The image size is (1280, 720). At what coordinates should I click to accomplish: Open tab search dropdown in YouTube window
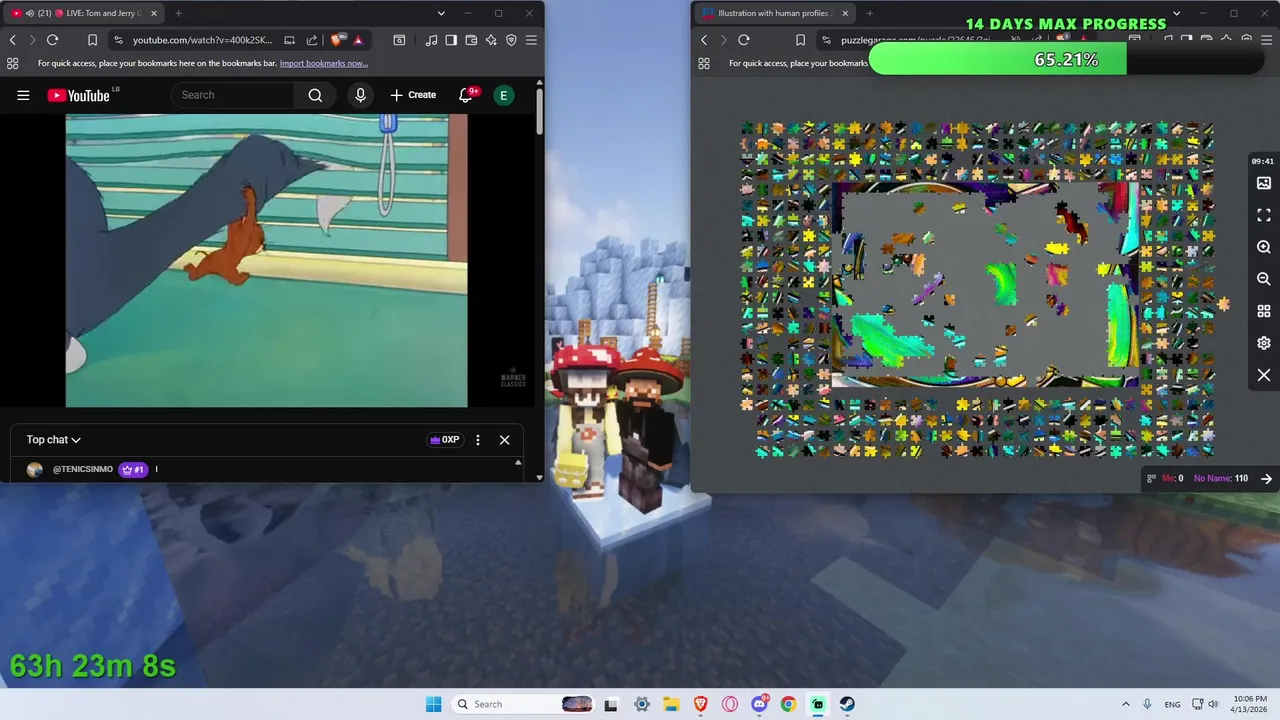coord(441,13)
